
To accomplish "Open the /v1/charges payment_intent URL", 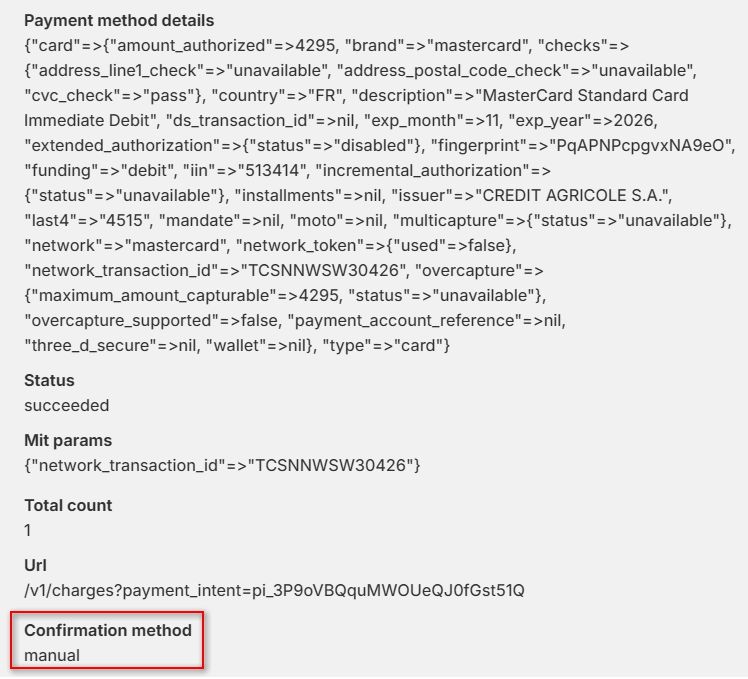I will (x=274, y=590).
